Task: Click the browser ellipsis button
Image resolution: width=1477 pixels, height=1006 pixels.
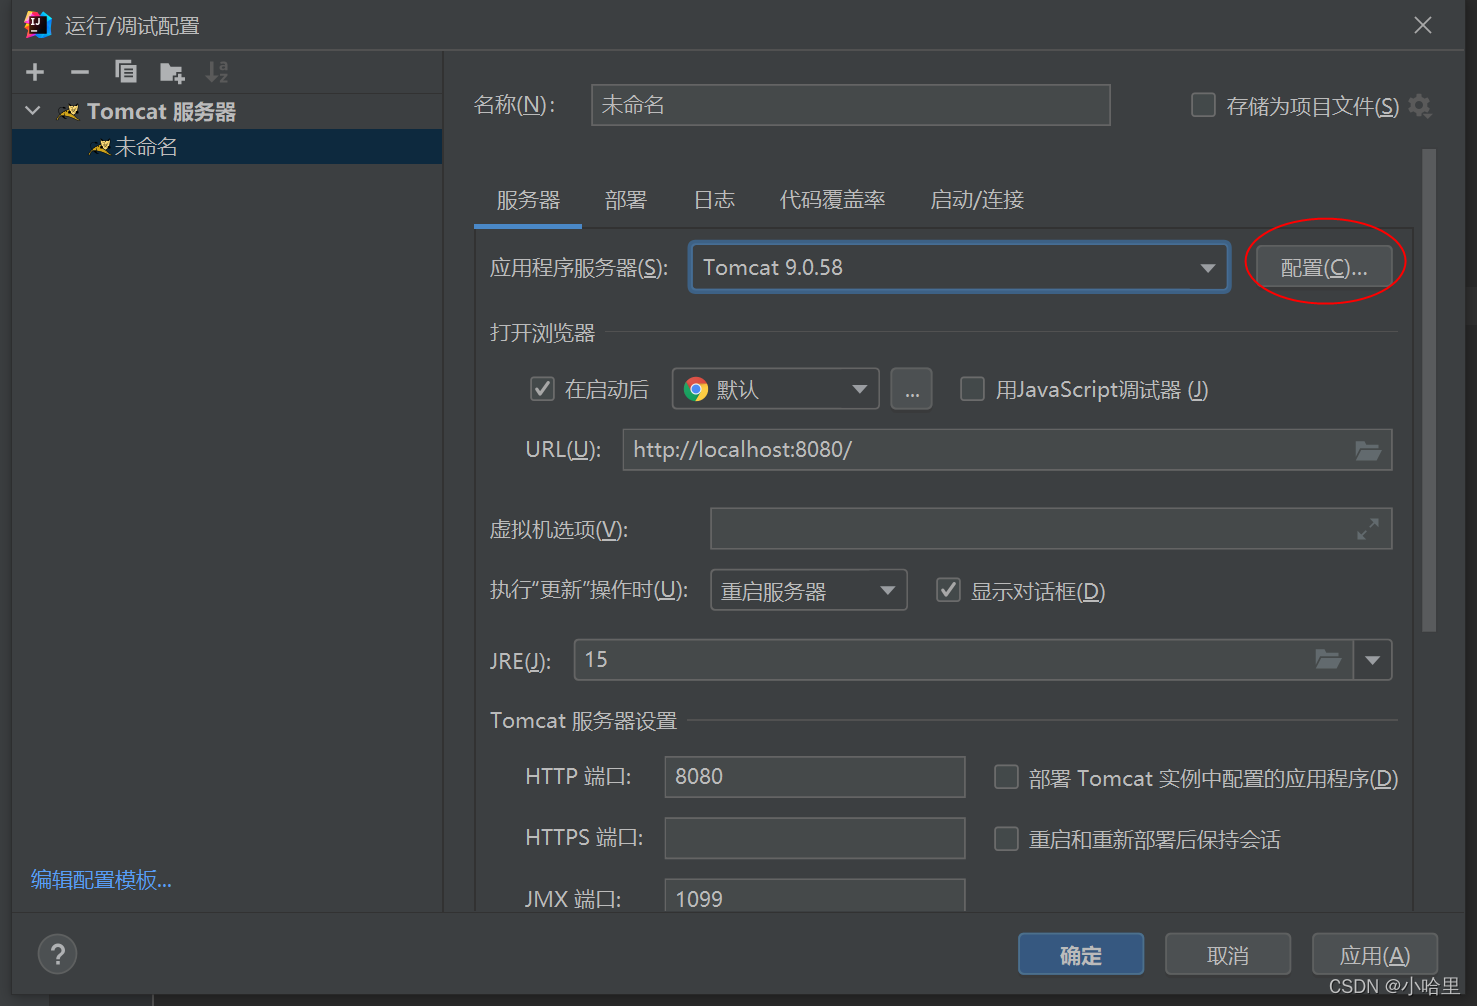Action: [x=912, y=389]
